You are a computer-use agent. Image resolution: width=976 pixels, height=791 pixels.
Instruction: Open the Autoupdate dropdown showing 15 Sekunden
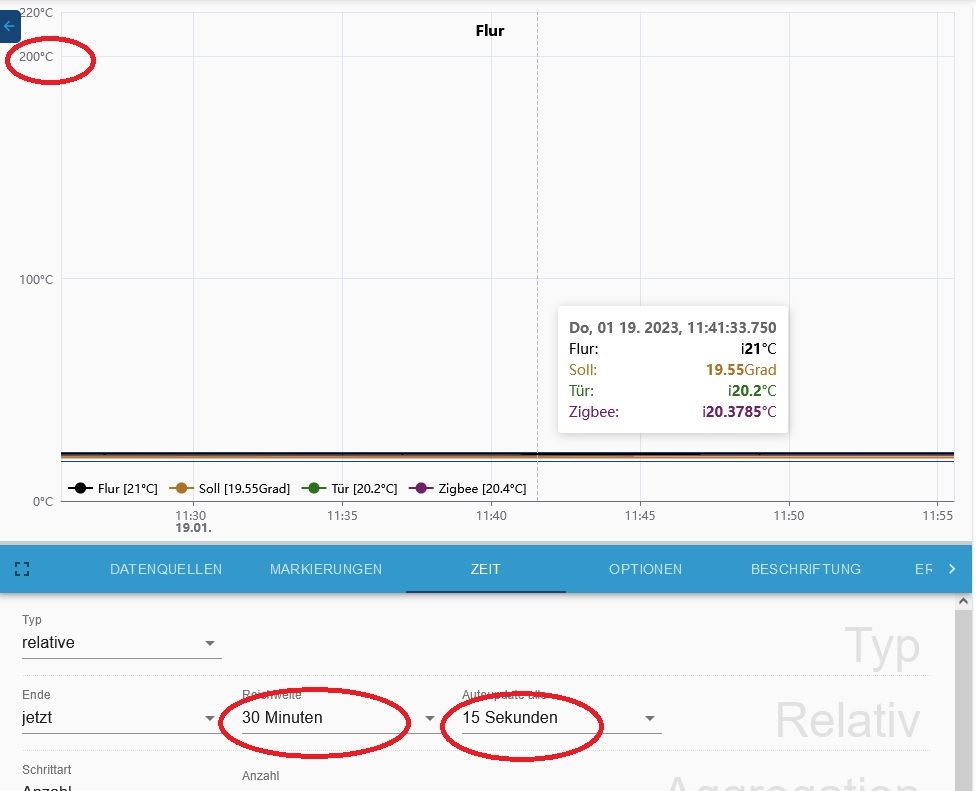point(561,718)
